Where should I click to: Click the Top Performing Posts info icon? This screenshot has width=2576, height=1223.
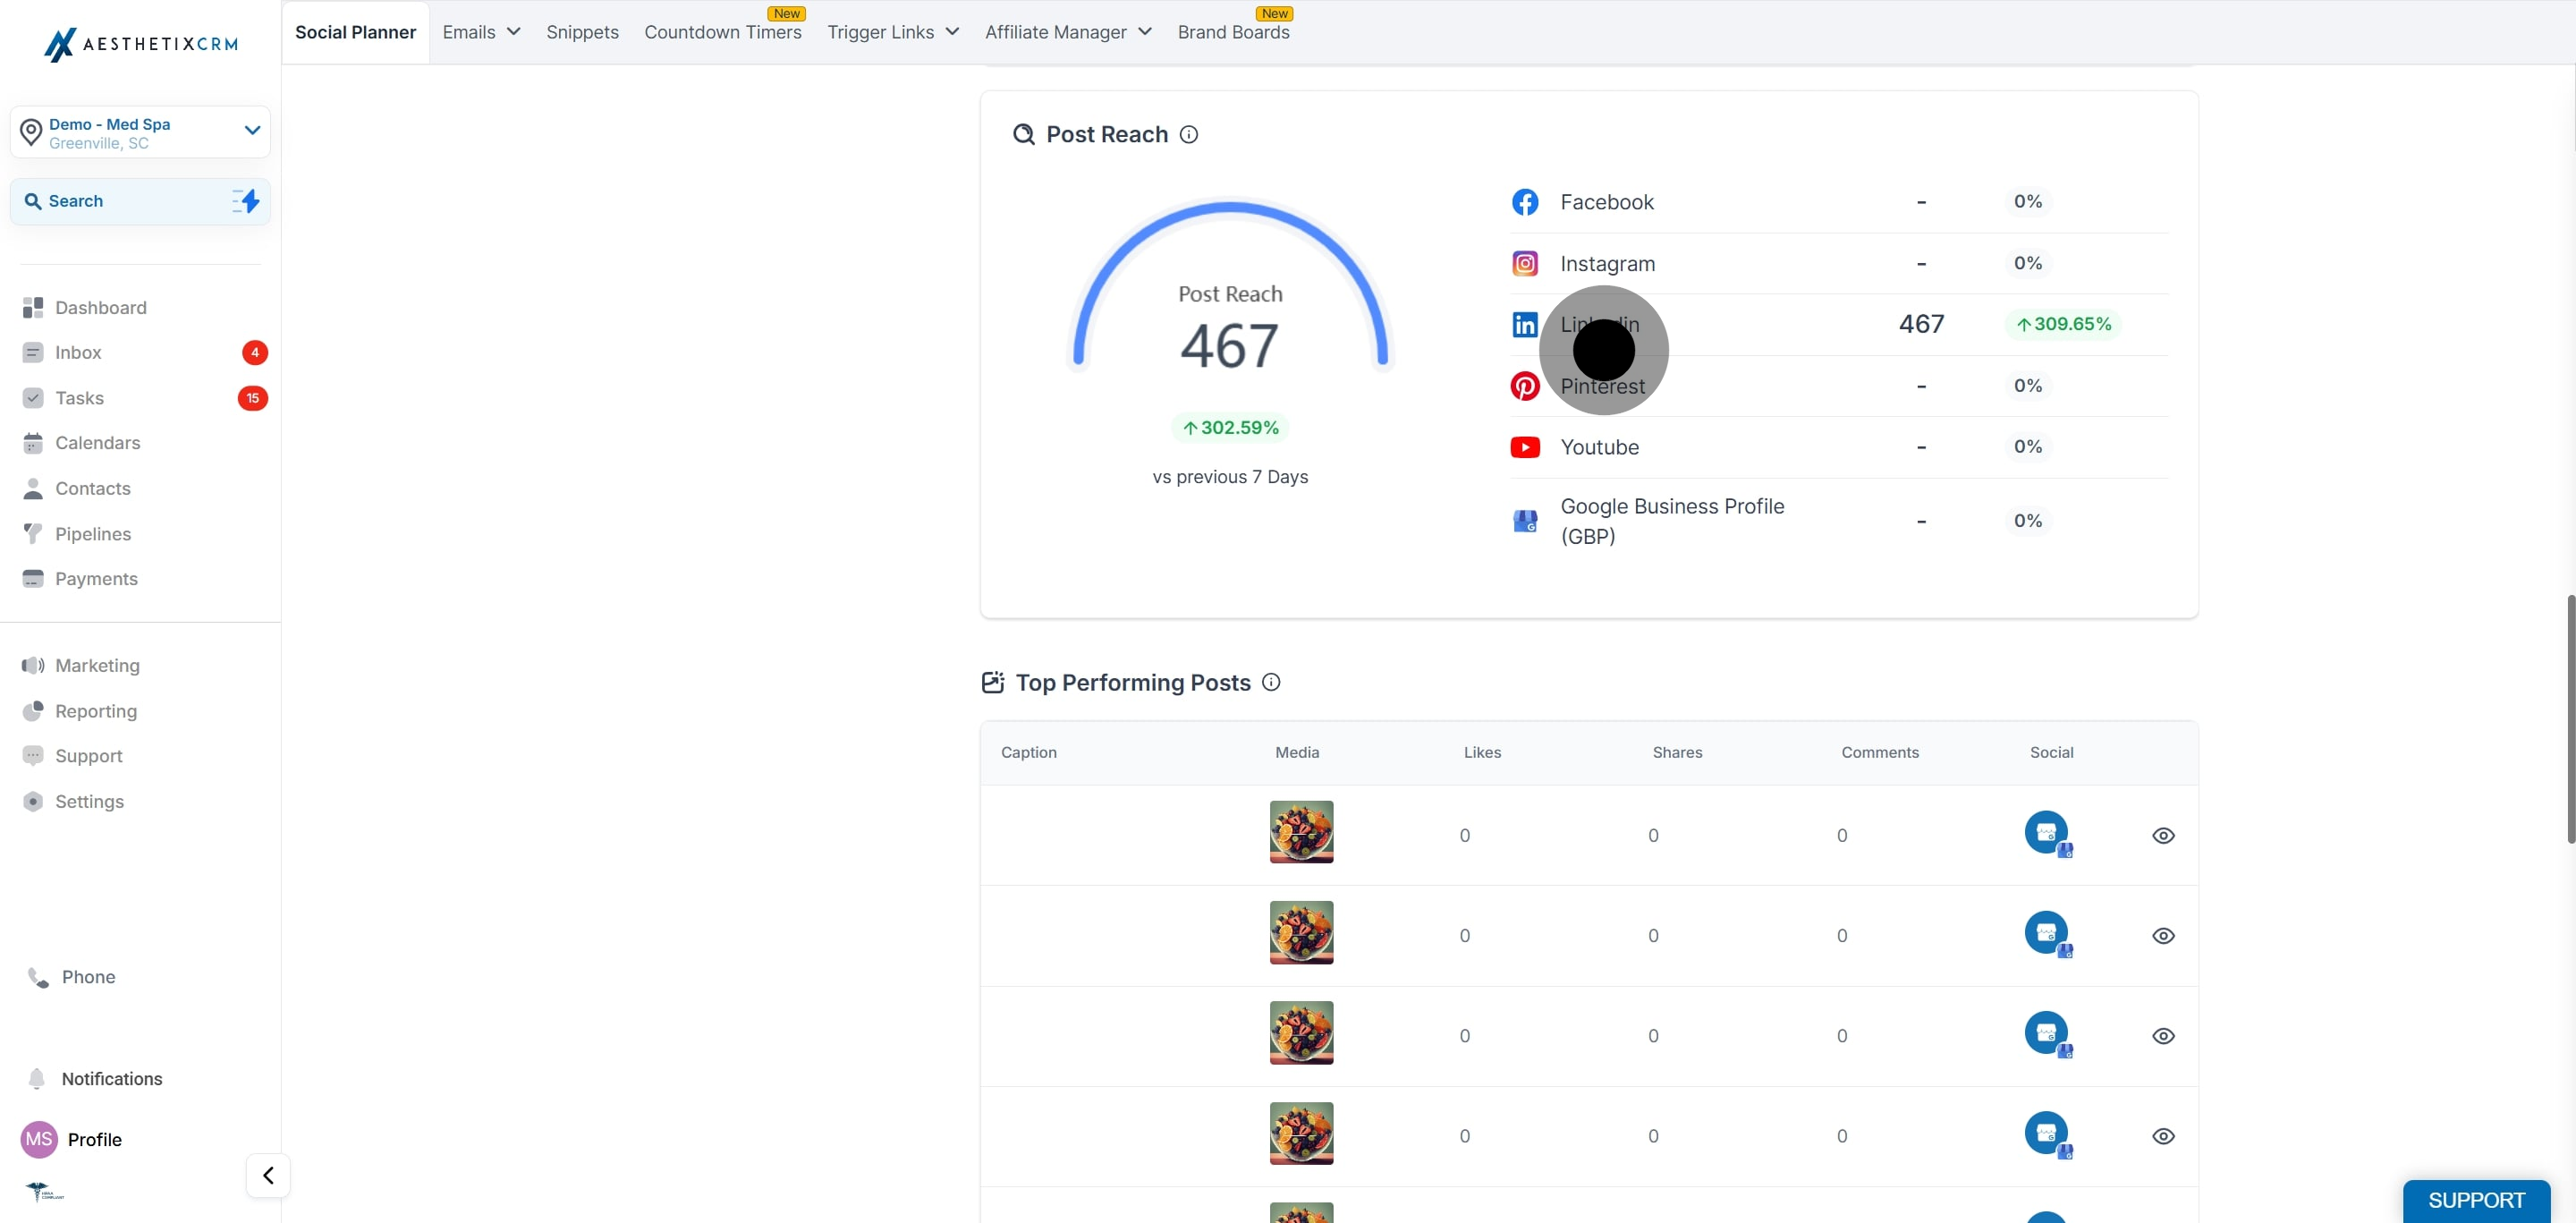click(1271, 682)
